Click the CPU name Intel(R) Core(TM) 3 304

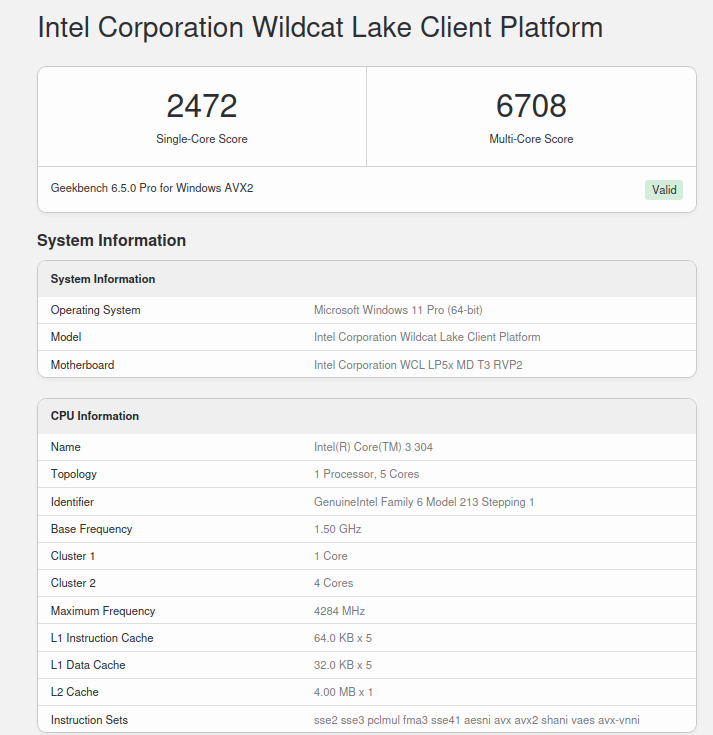(373, 447)
